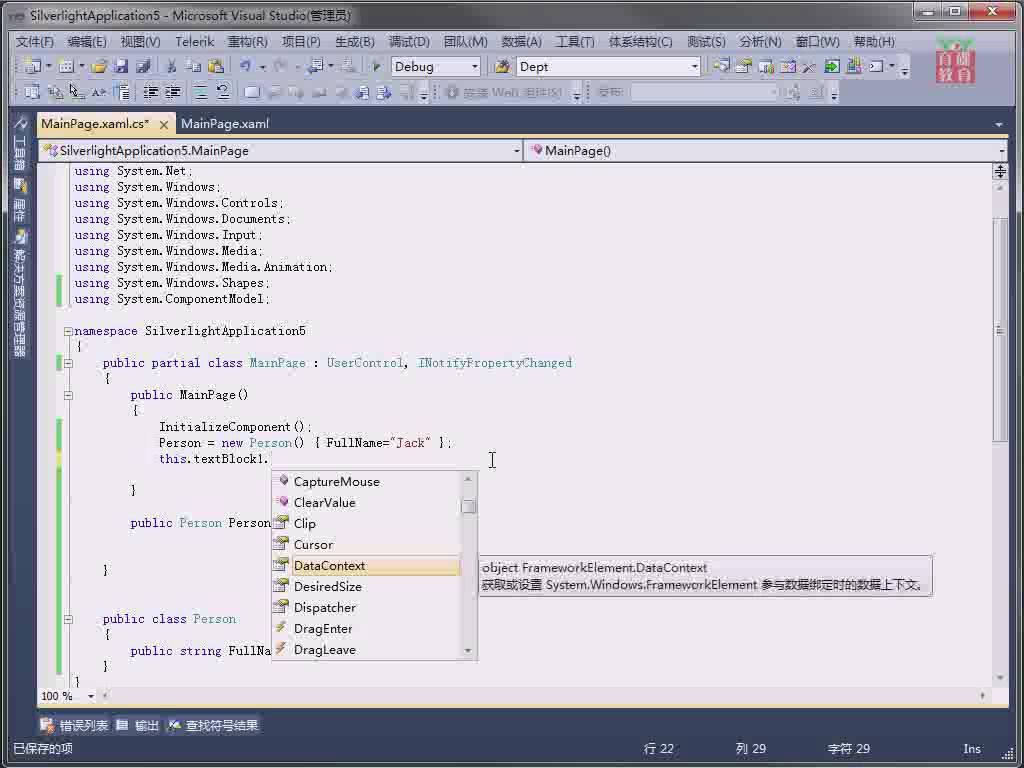Open the 帮助(H) menu

coord(874,42)
